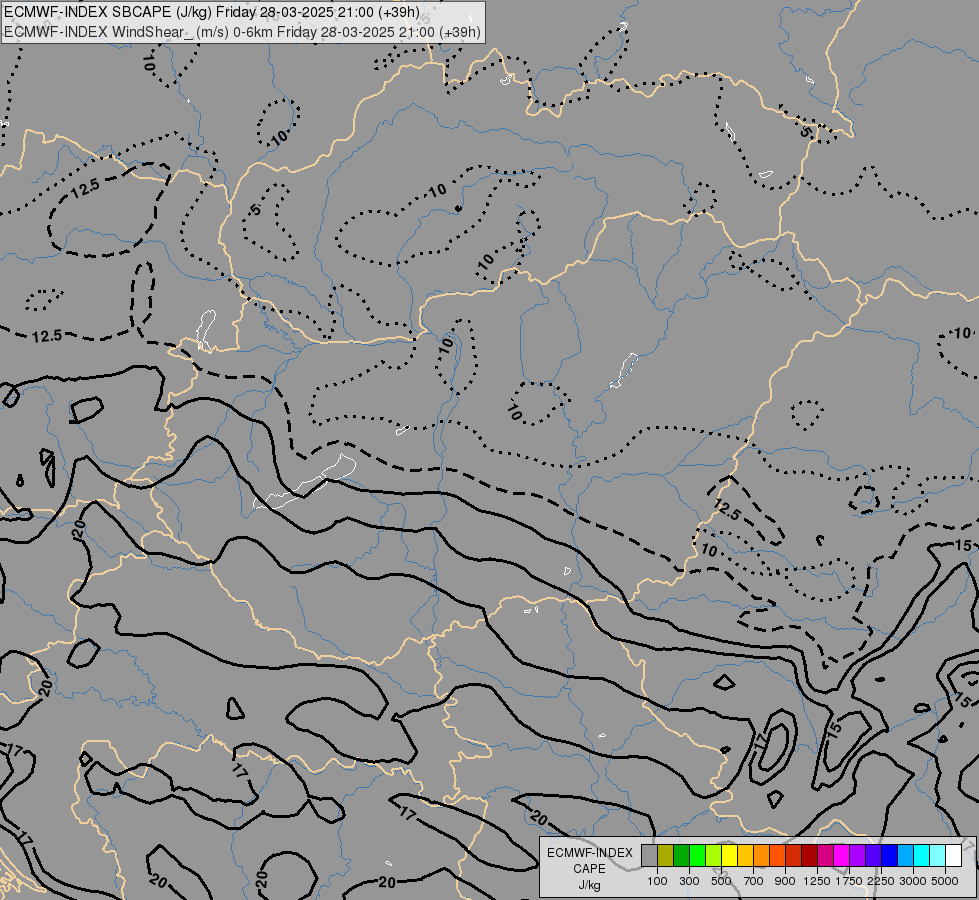This screenshot has height=900, width=979.
Task: Click the 100 legend tick label
Action: pos(657,881)
